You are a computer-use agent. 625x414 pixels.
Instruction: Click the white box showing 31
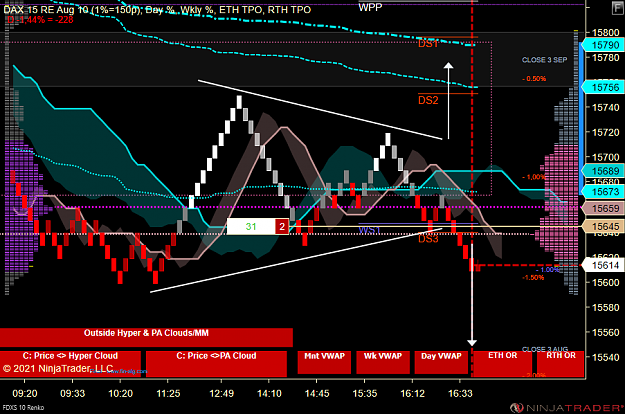[251, 226]
